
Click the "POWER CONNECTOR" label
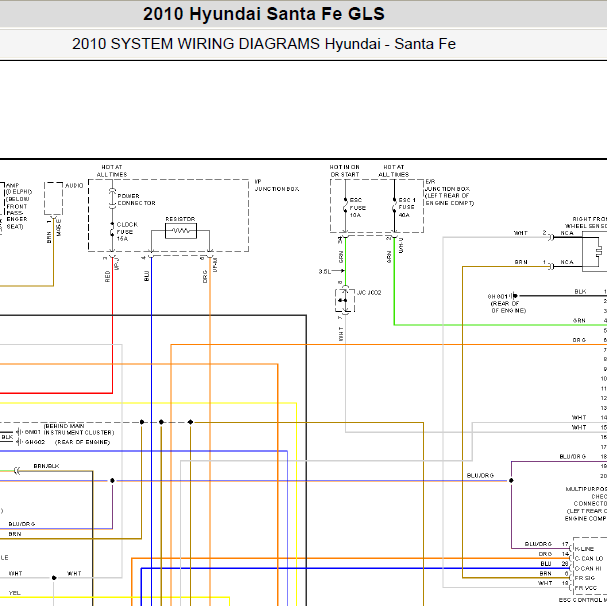click(136, 199)
